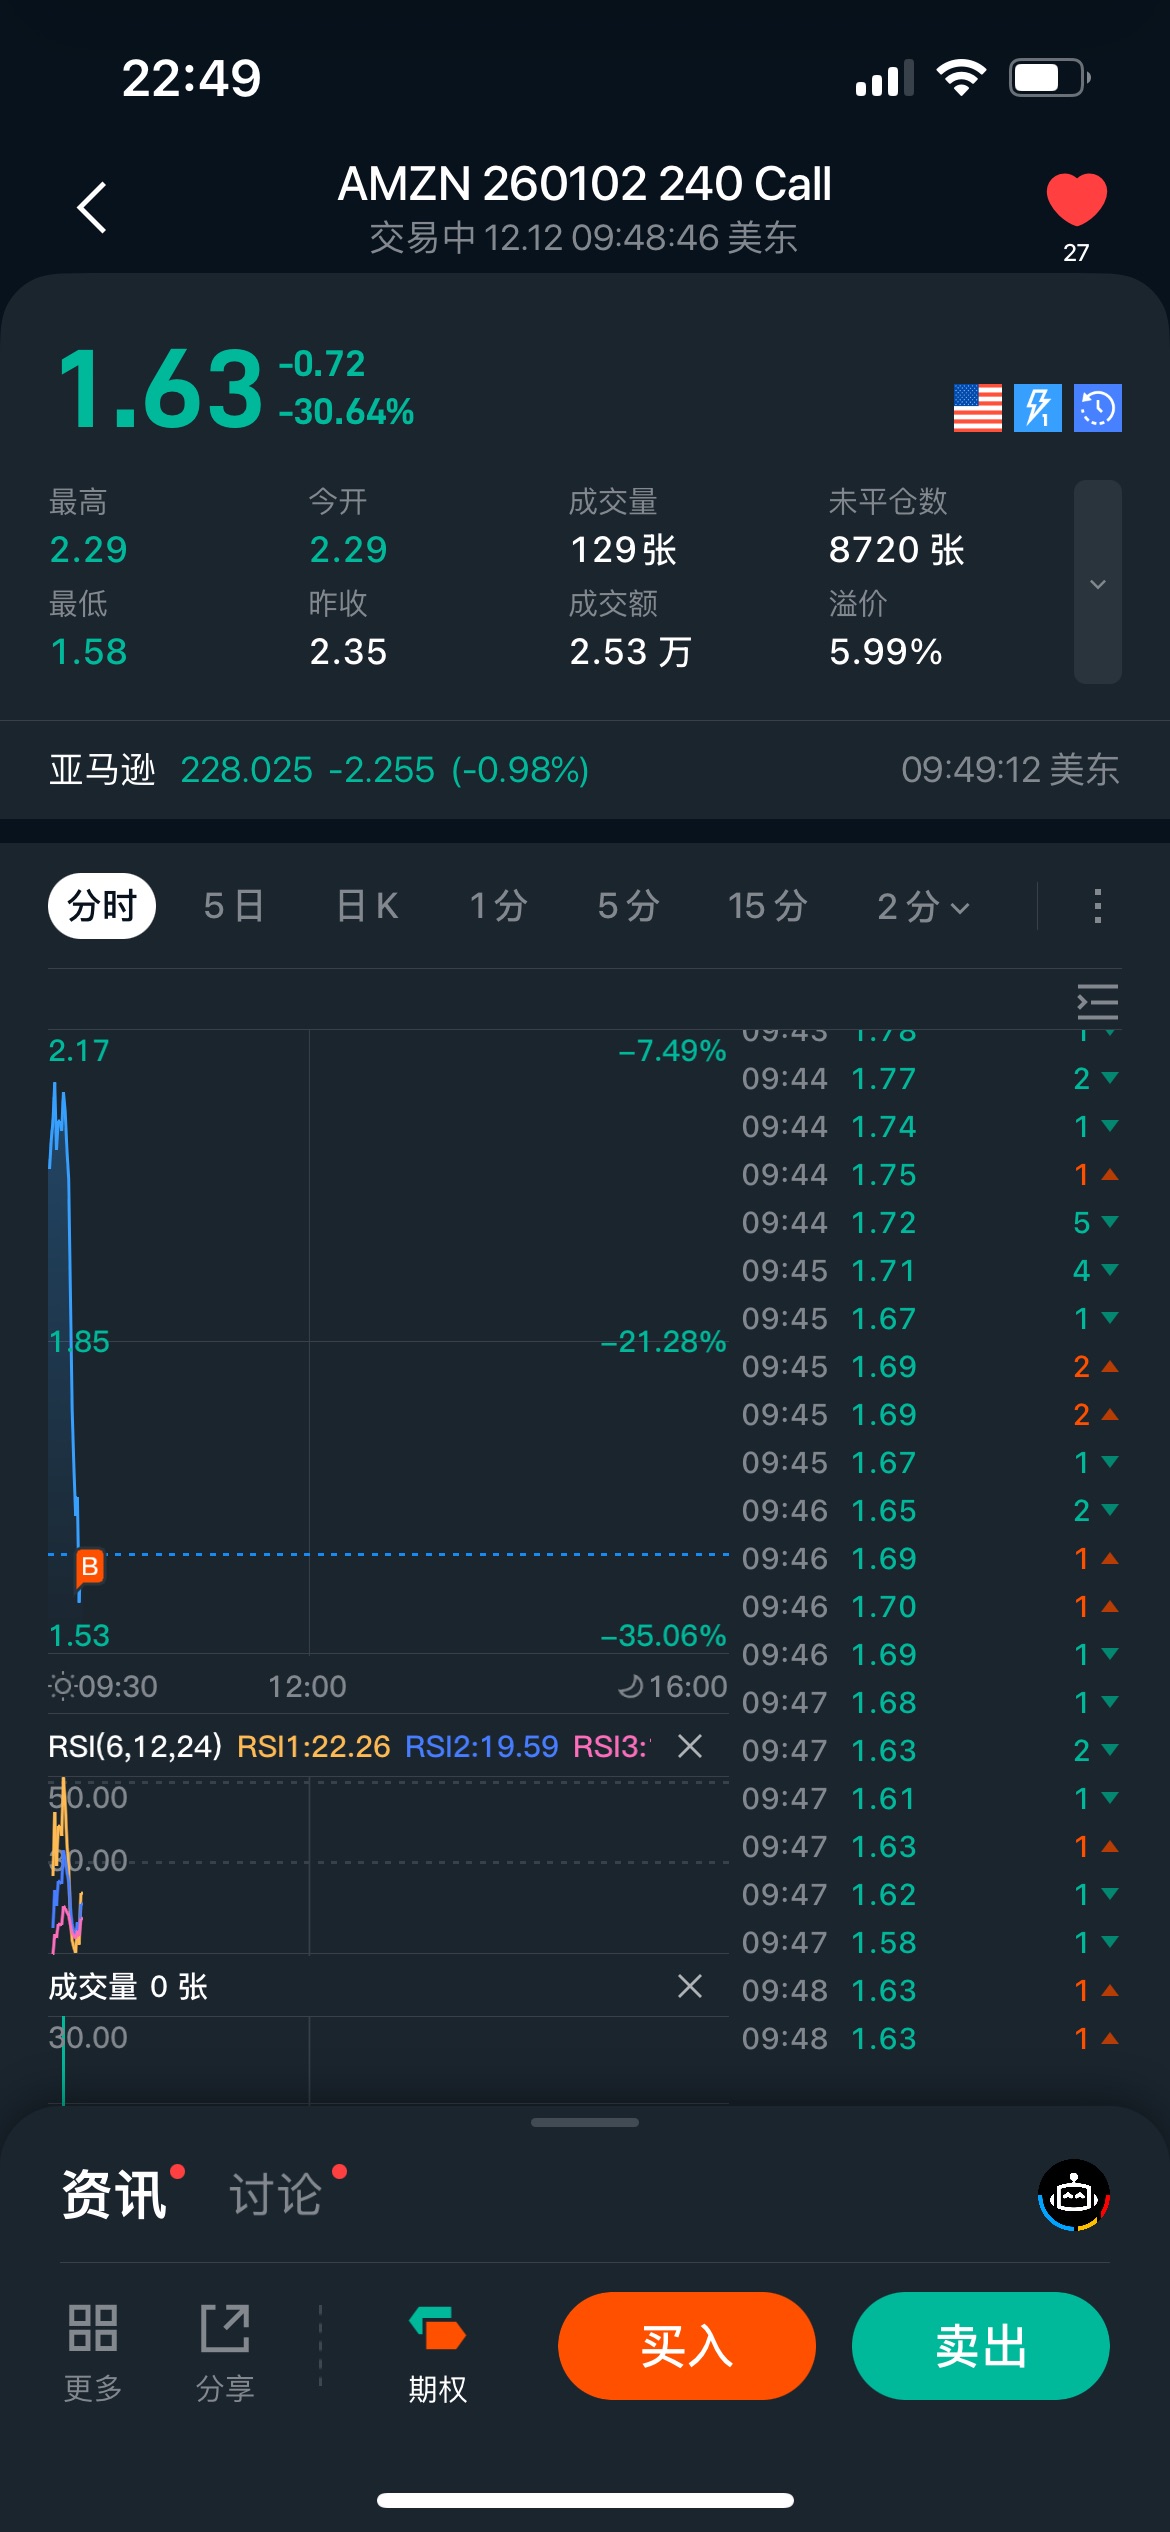
Task: Open the AI assistant robot icon
Action: [x=1074, y=2195]
